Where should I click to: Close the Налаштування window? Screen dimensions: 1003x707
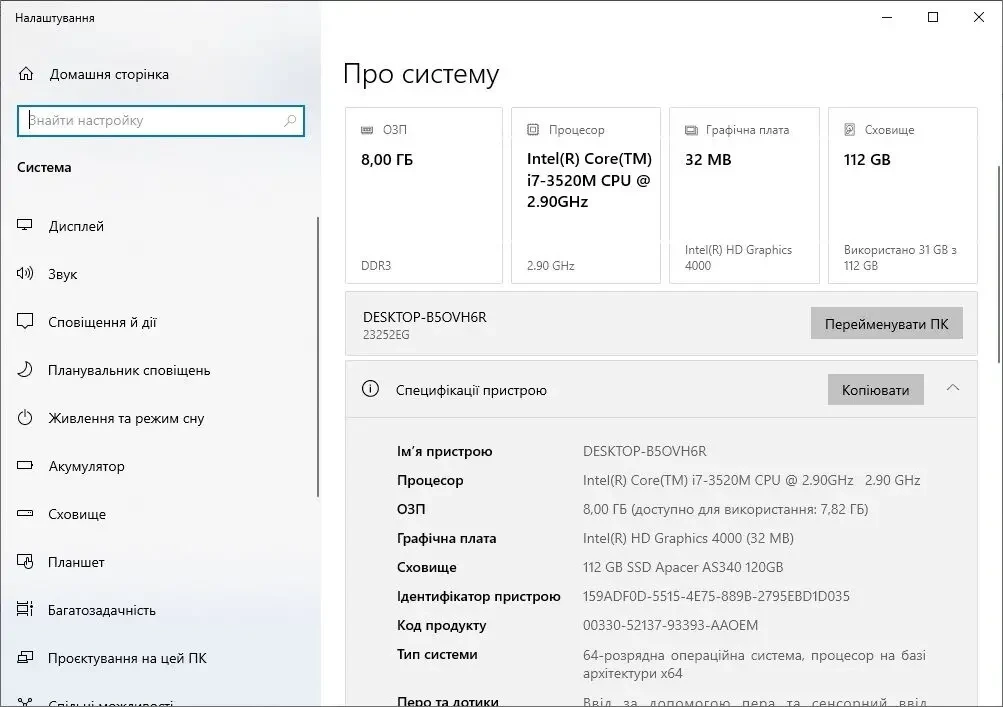coord(979,17)
